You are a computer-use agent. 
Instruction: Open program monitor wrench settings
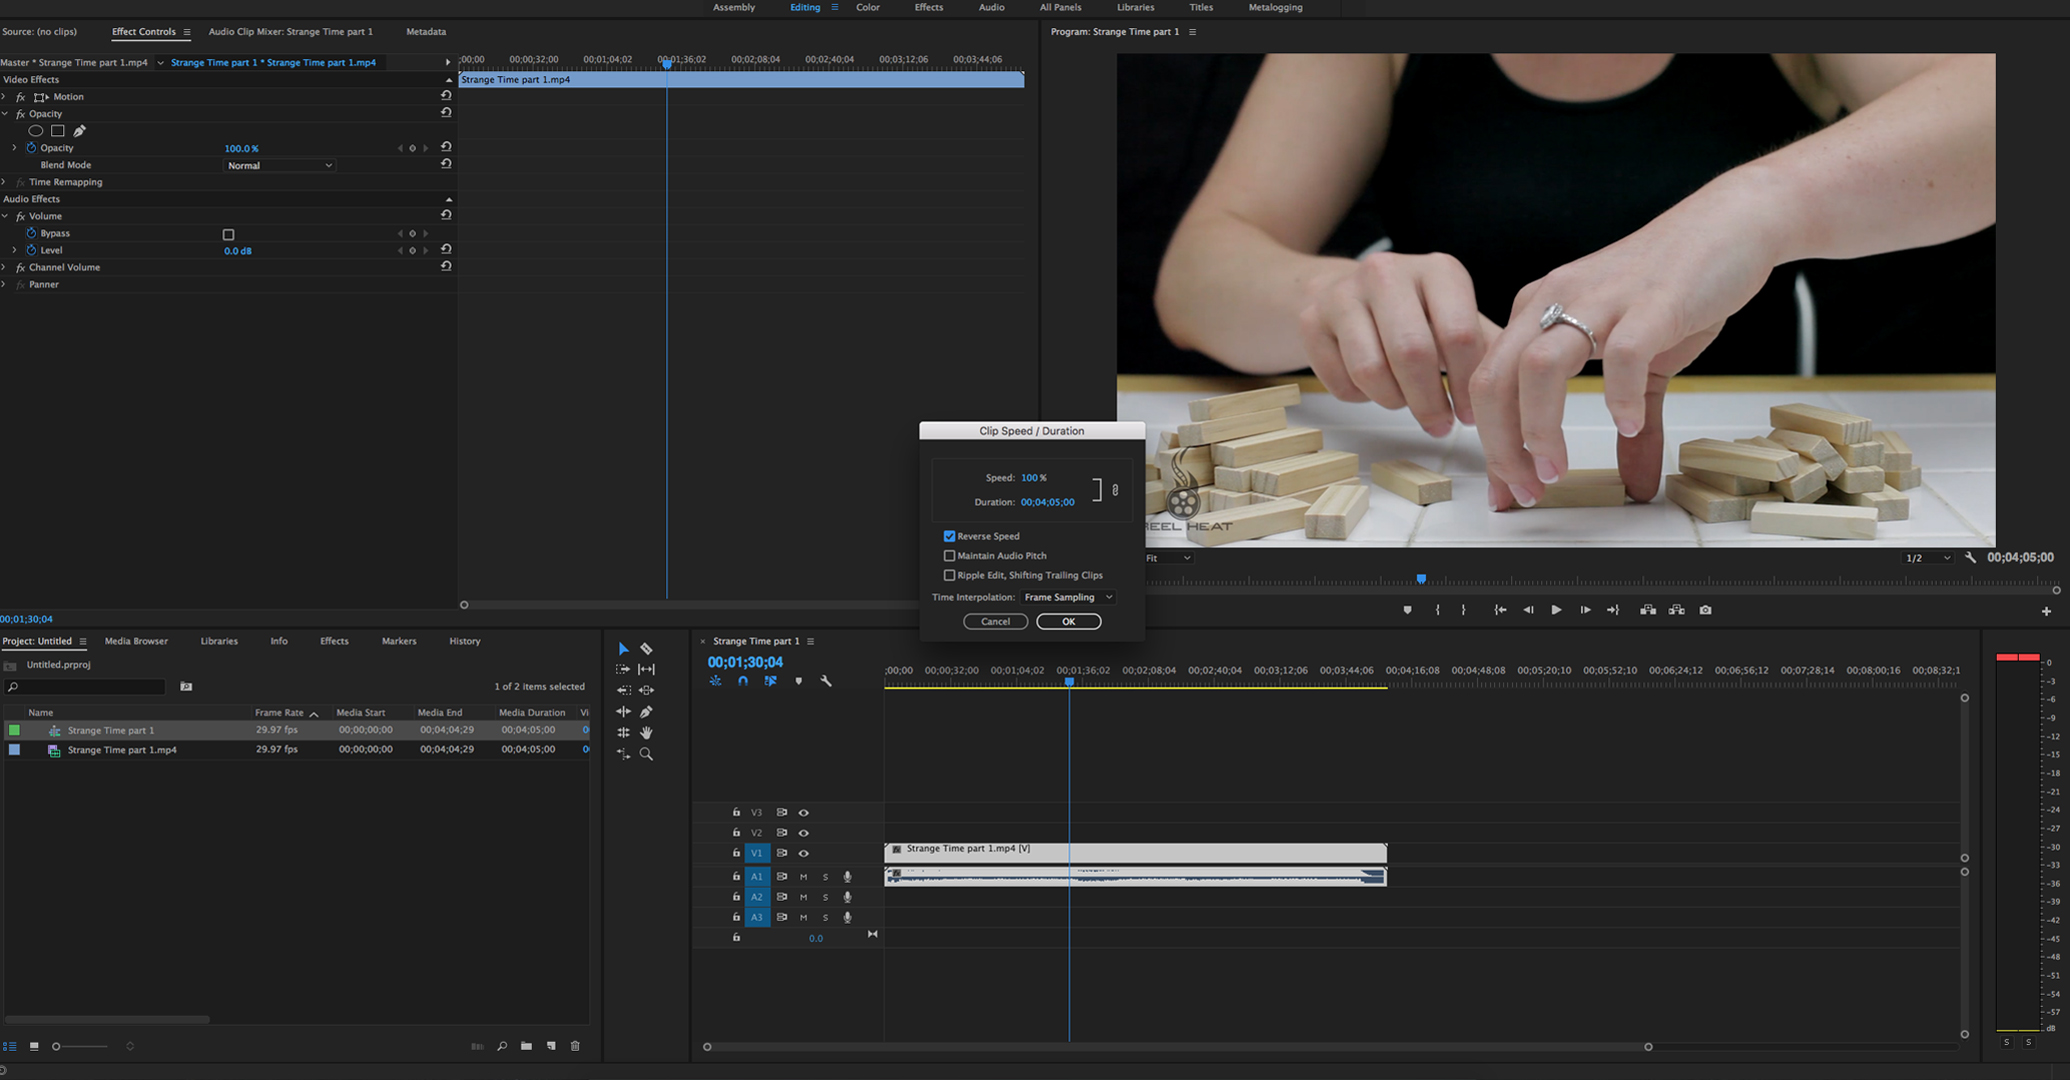[1971, 558]
